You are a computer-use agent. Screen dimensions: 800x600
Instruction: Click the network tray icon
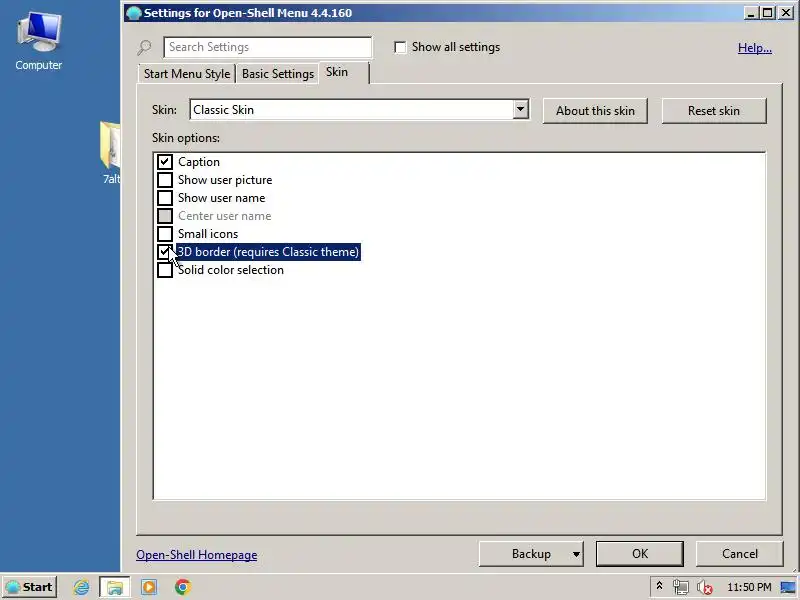tap(680, 587)
